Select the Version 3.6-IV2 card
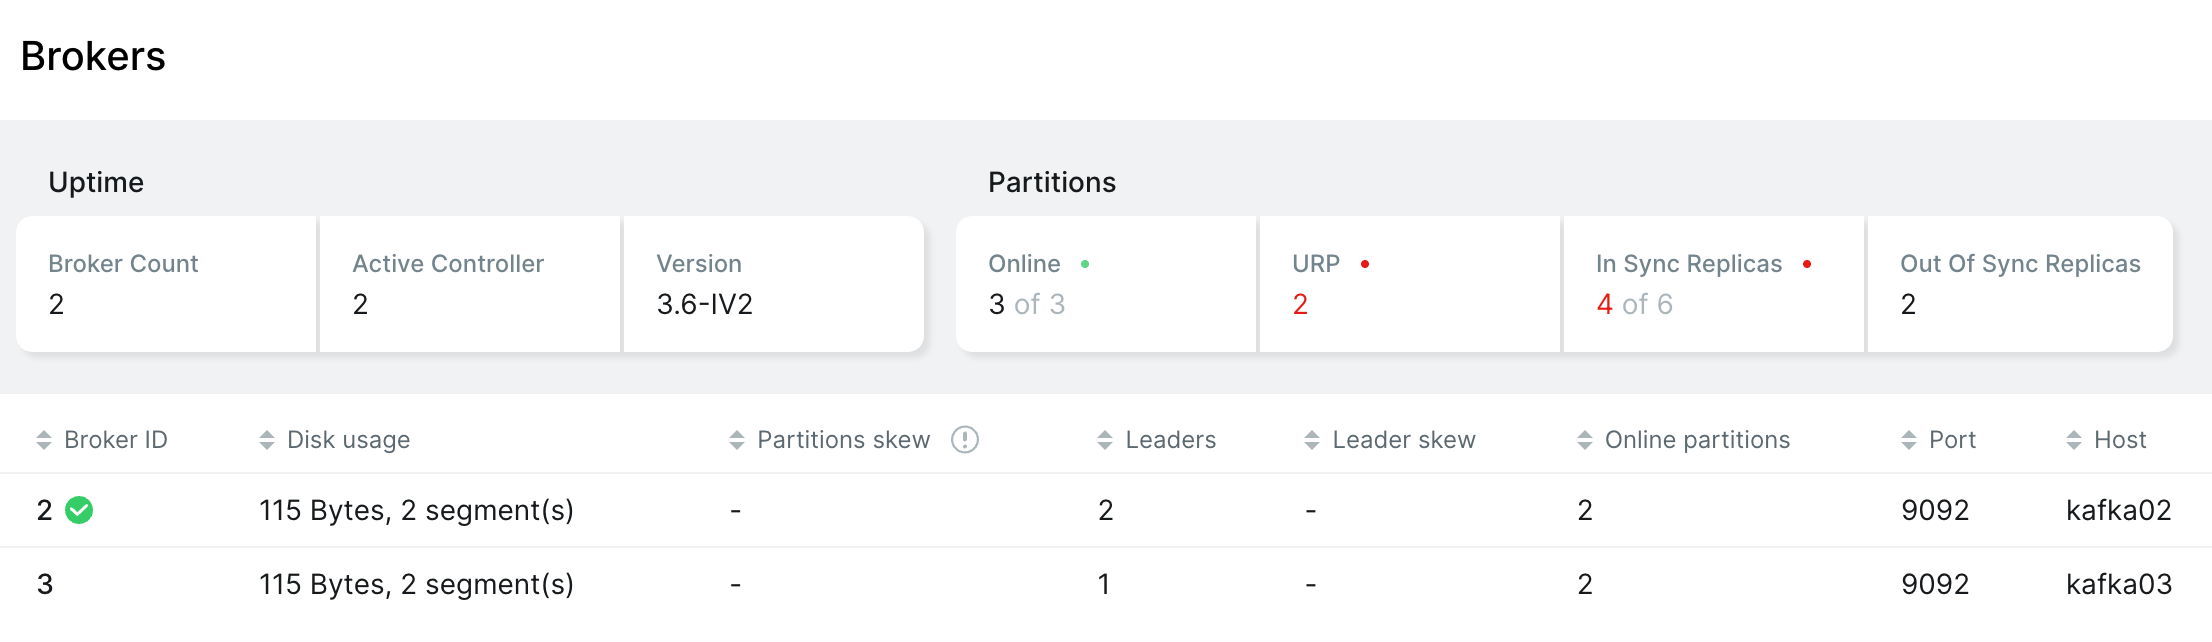The width and height of the screenshot is (2212, 642). coord(773,284)
